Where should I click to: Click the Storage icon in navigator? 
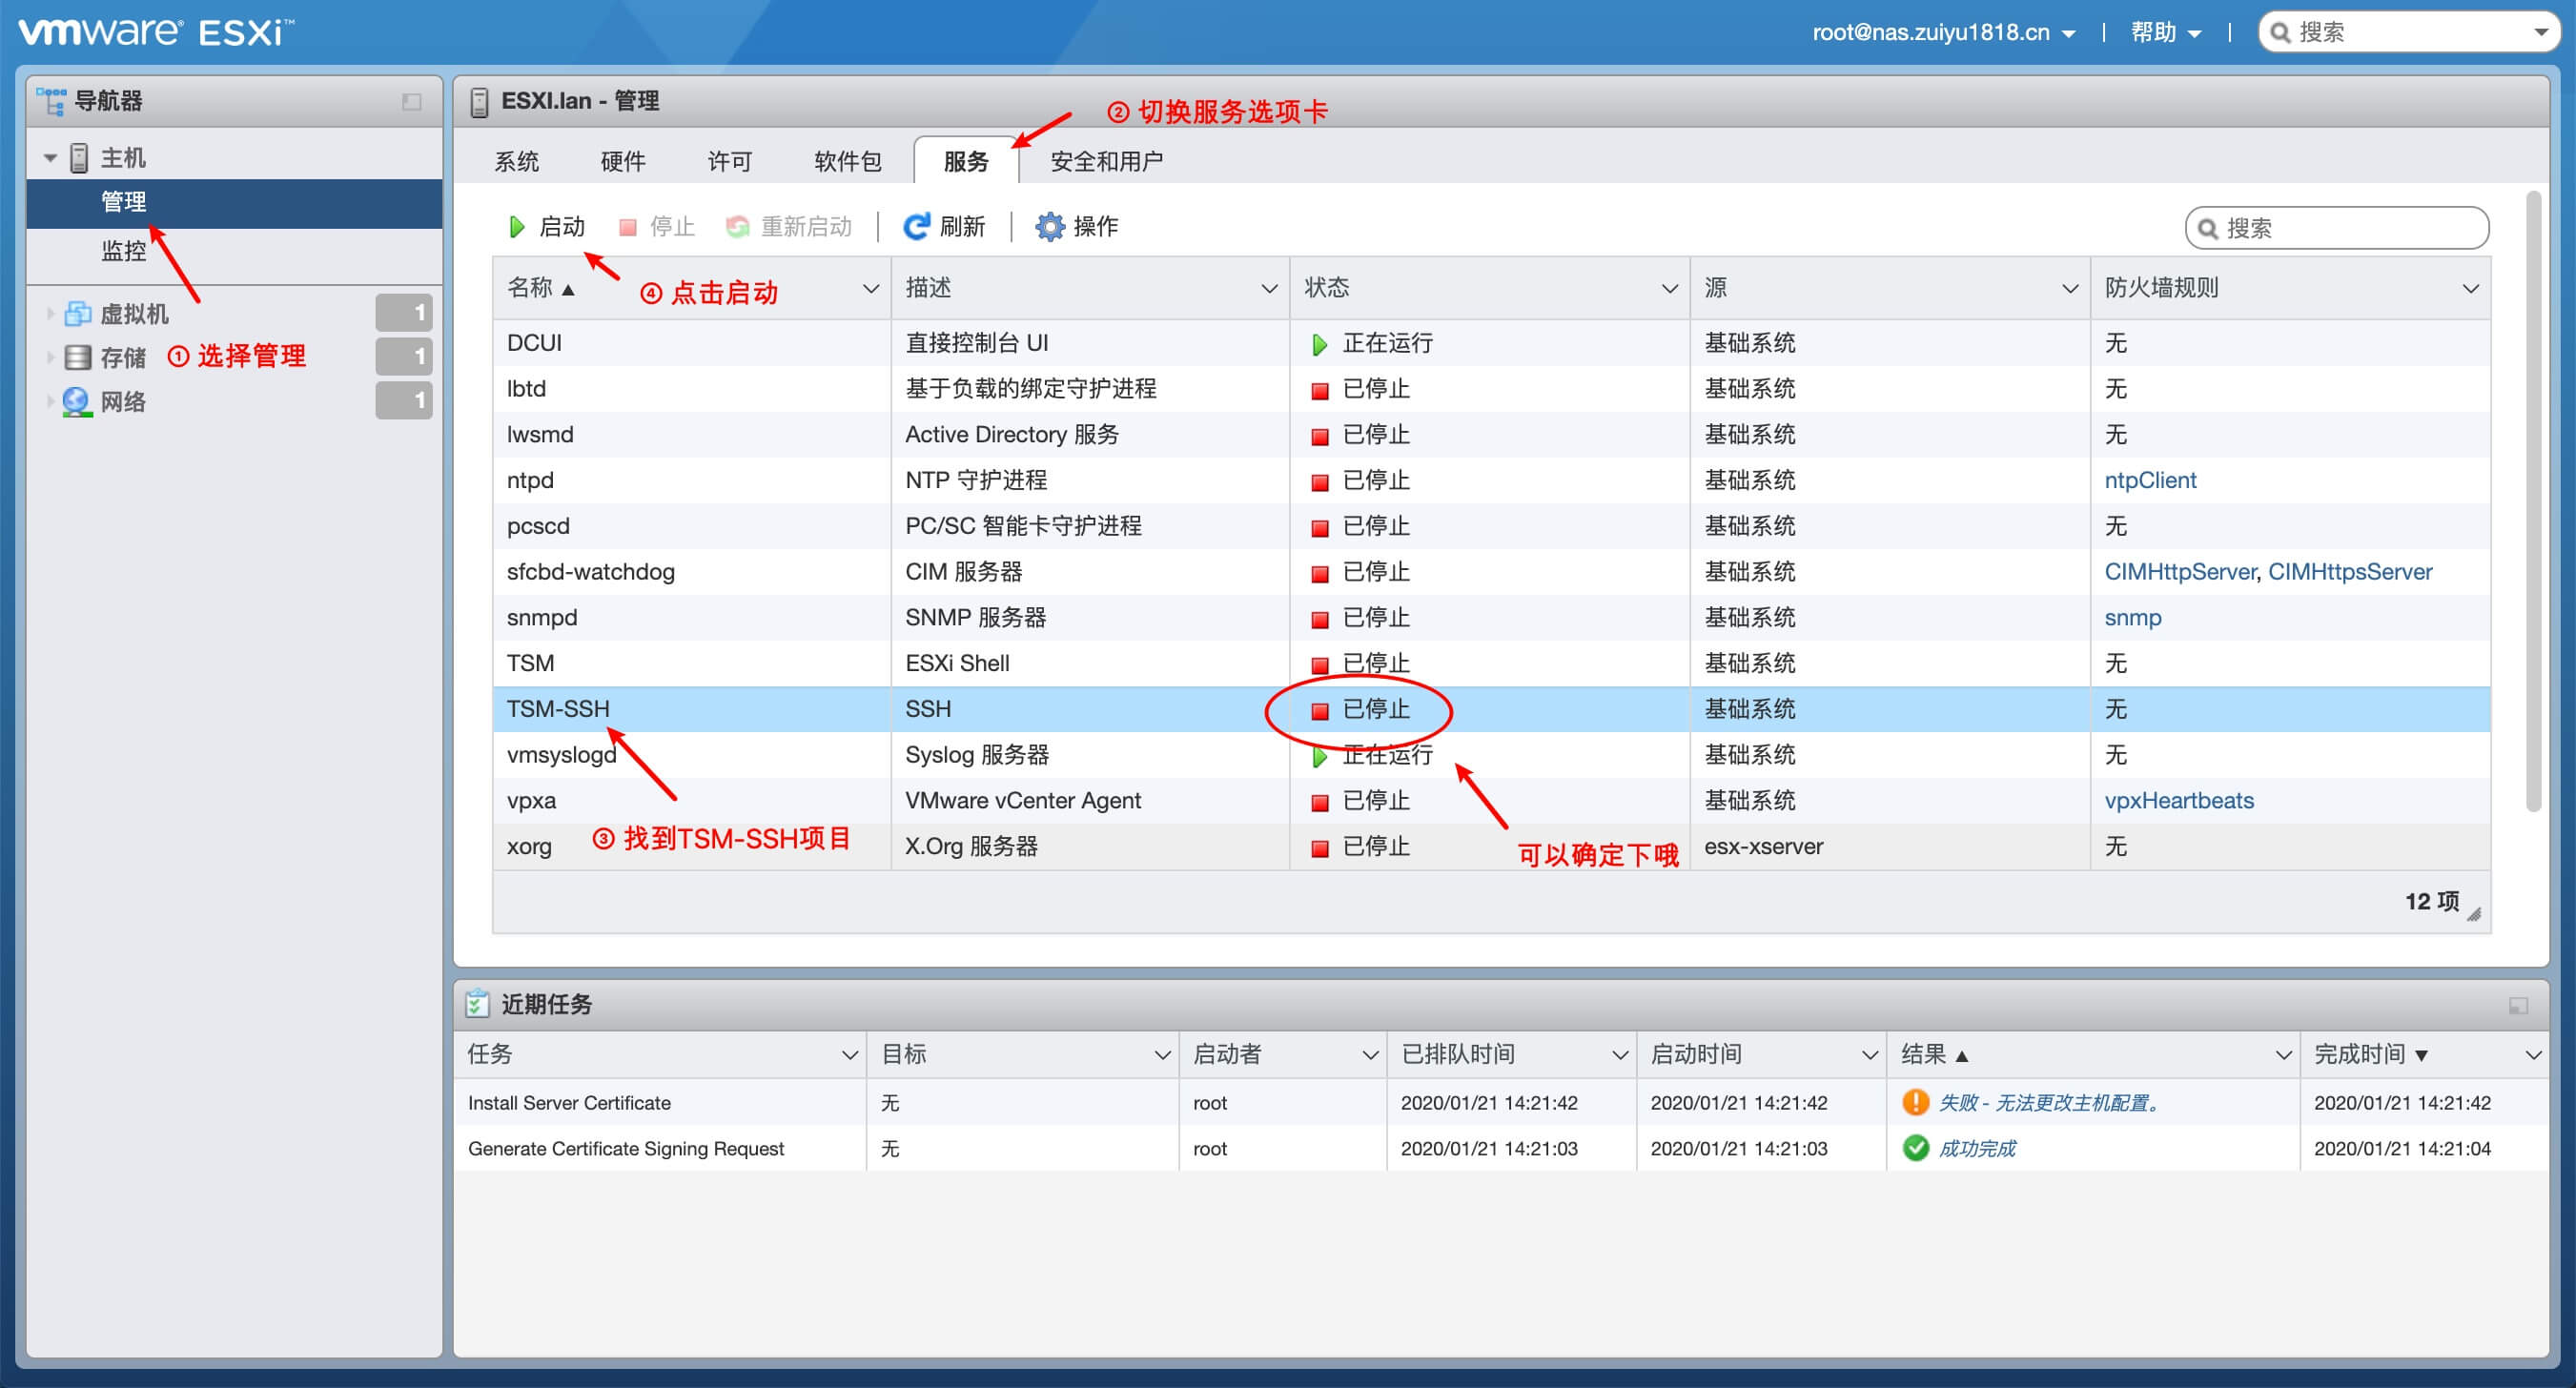click(x=77, y=357)
